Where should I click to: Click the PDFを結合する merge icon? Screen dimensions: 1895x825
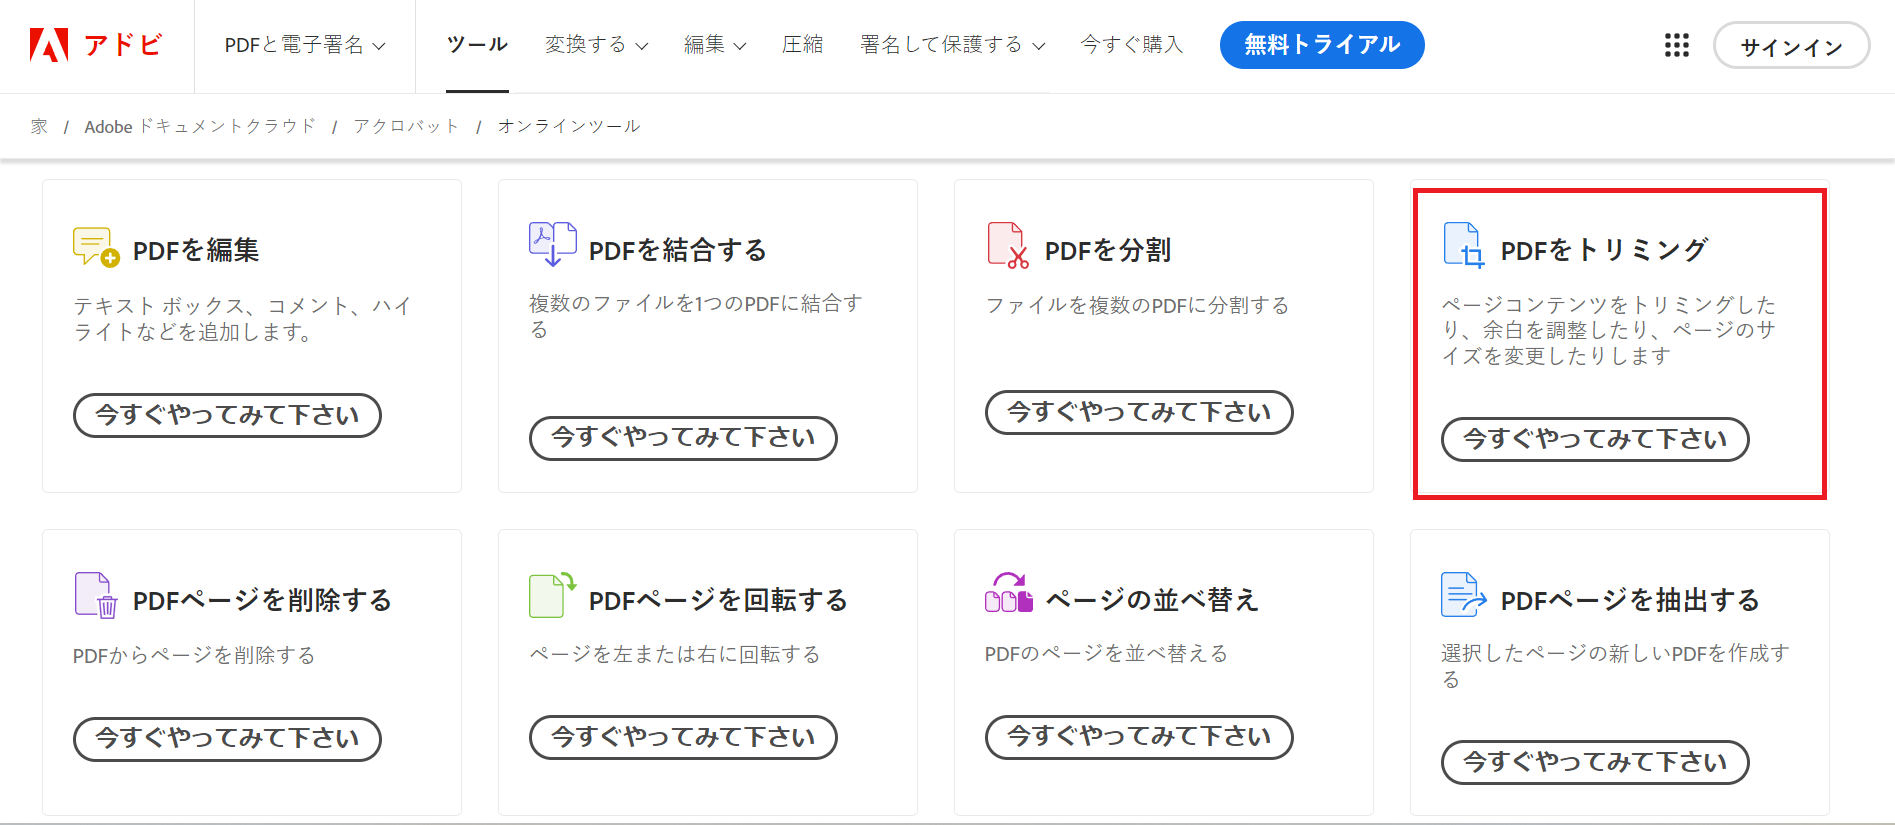coord(553,244)
